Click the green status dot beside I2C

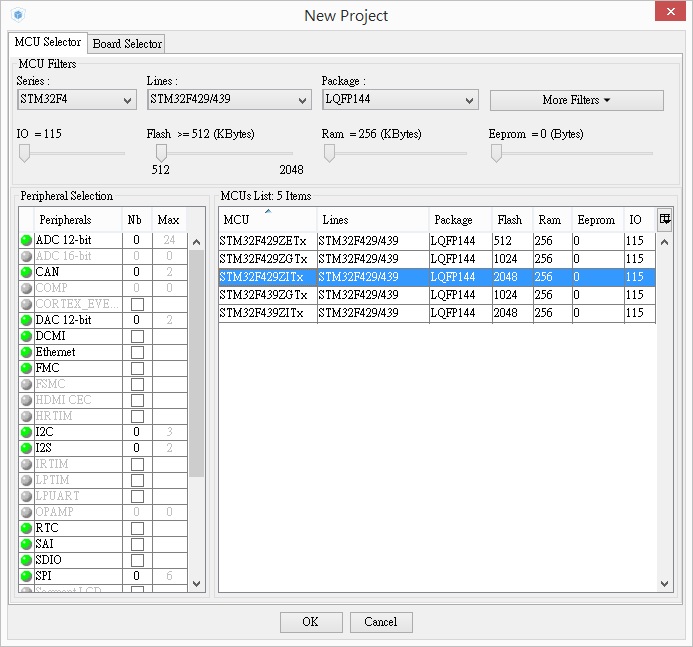26,432
